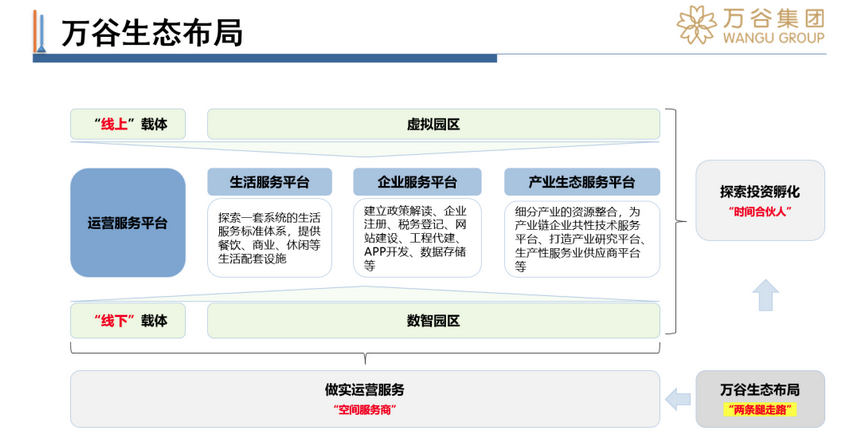Screen dimensions: 855x448
Task: Click the 做实运营服务 text
Action: [x=365, y=390]
